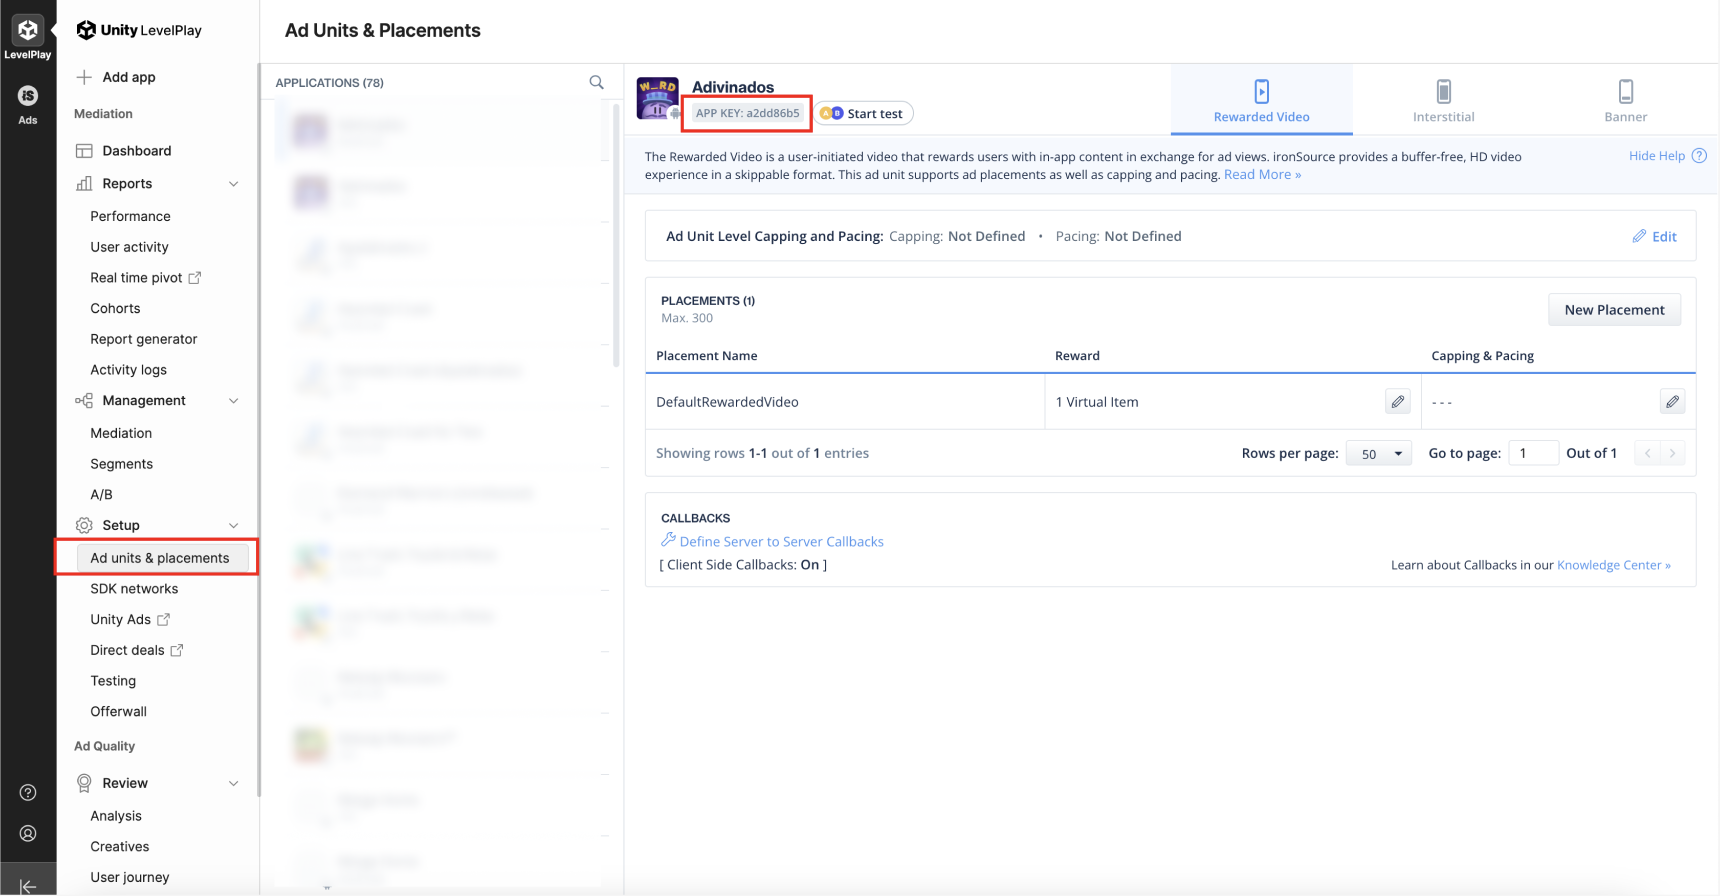Open the help question mark in left rail
The width and height of the screenshot is (1720, 896).
[28, 793]
